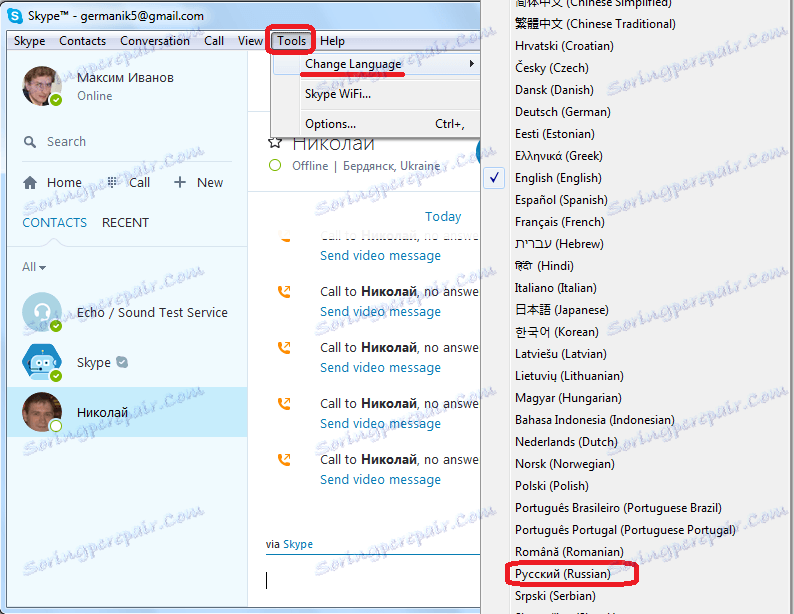Click Николай's avatar in contact list
Image resolution: width=794 pixels, height=614 pixels.
point(42,412)
